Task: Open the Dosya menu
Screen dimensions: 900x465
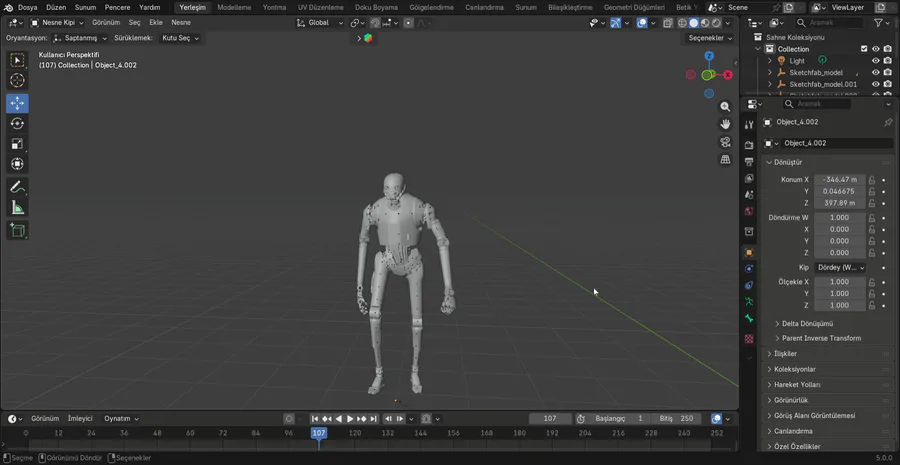Action: [28, 7]
